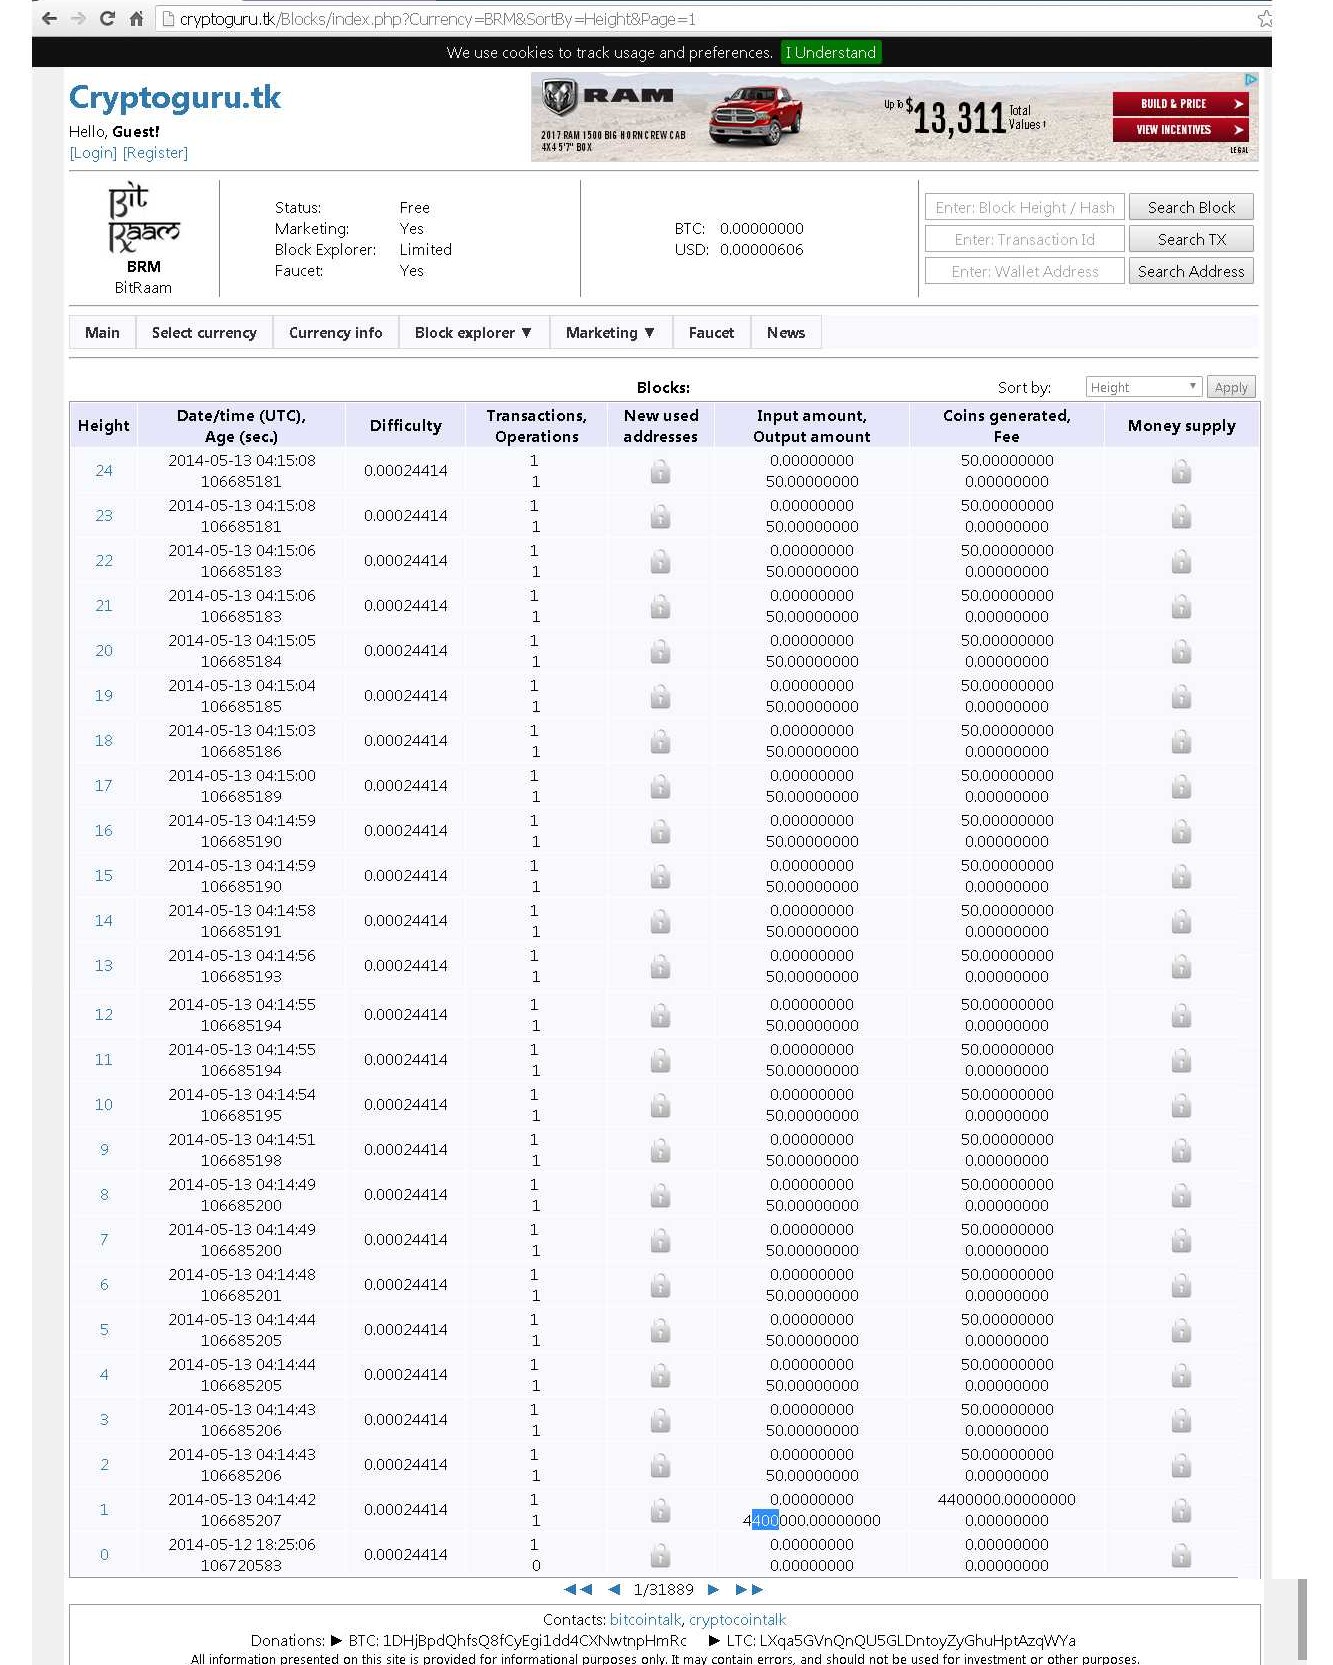The width and height of the screenshot is (1333, 1665).
Task: Click the browser forward arrow
Action: [78, 18]
